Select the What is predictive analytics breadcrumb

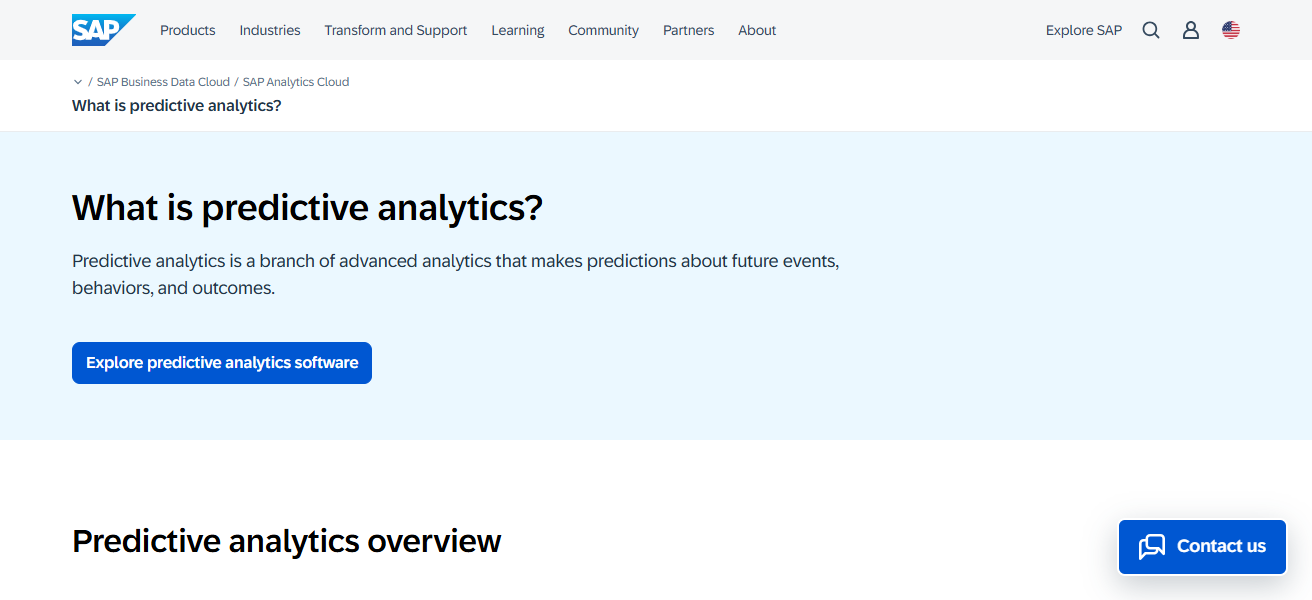coord(175,105)
